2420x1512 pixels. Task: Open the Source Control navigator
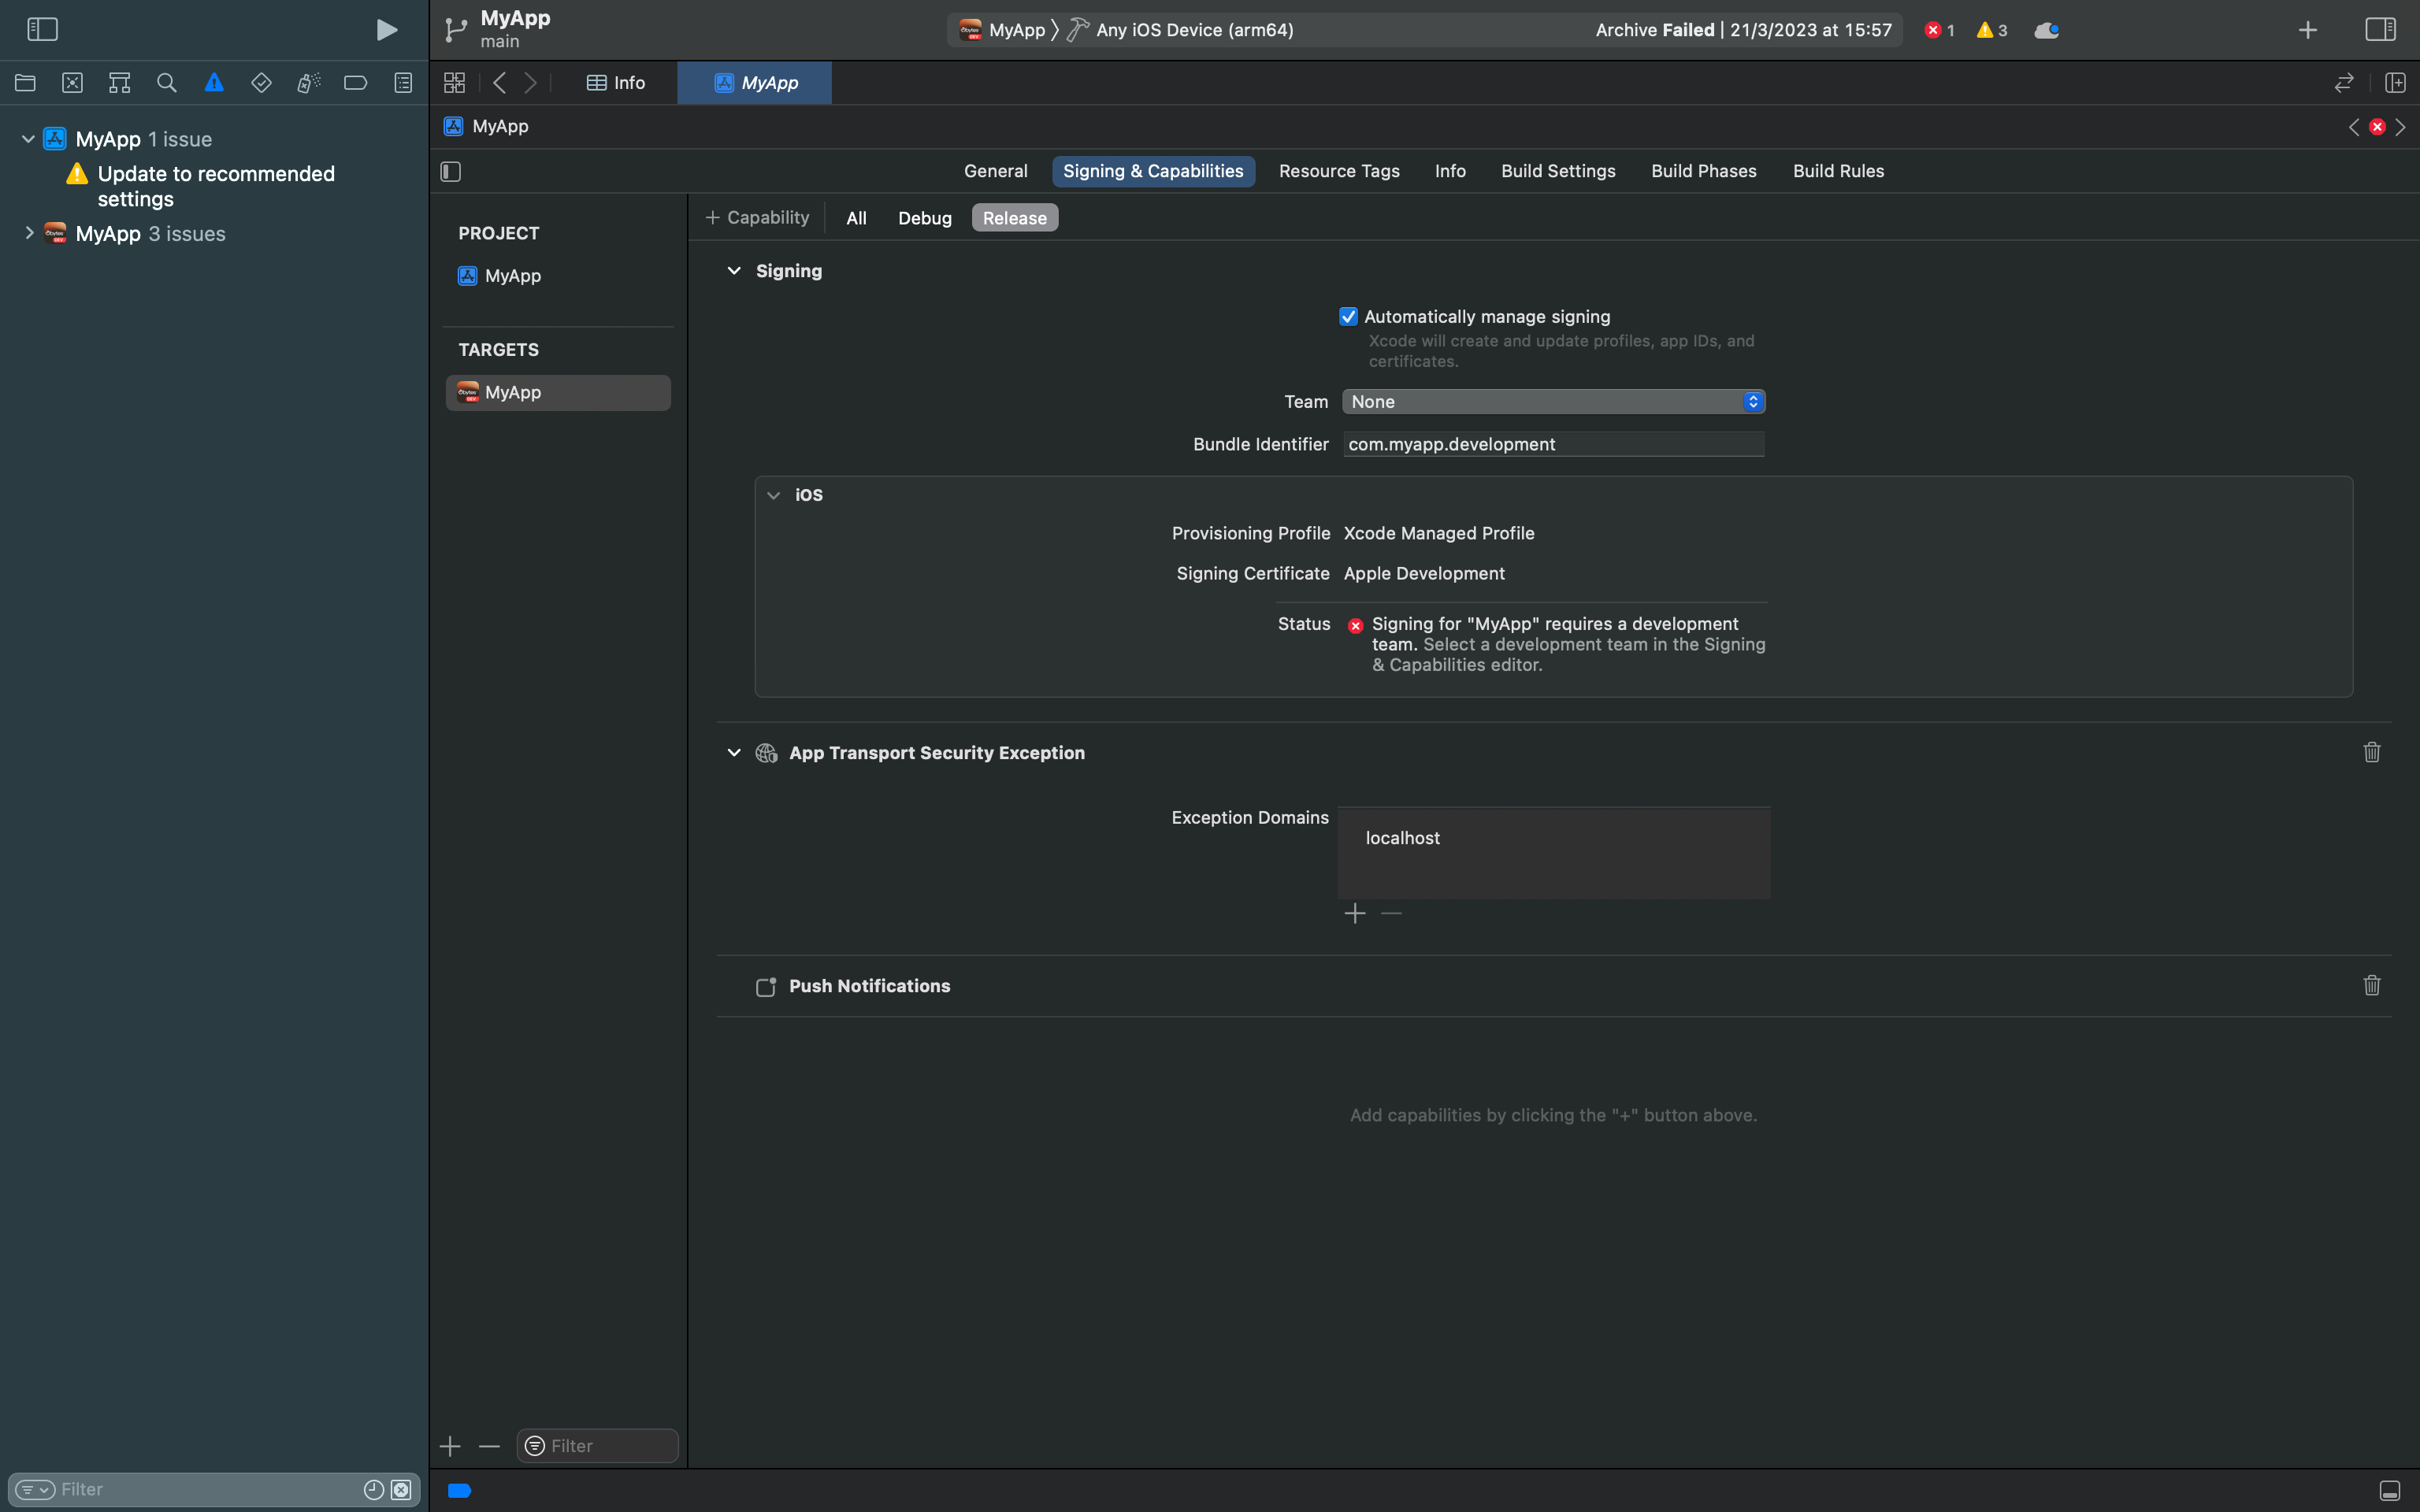click(x=72, y=83)
